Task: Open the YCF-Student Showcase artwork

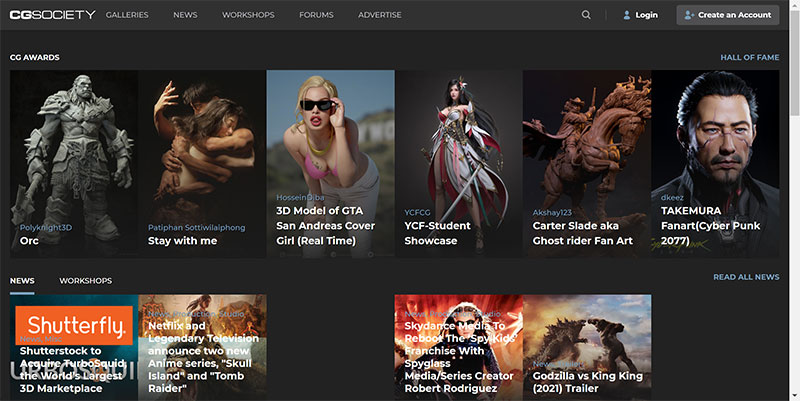Action: tap(458, 160)
